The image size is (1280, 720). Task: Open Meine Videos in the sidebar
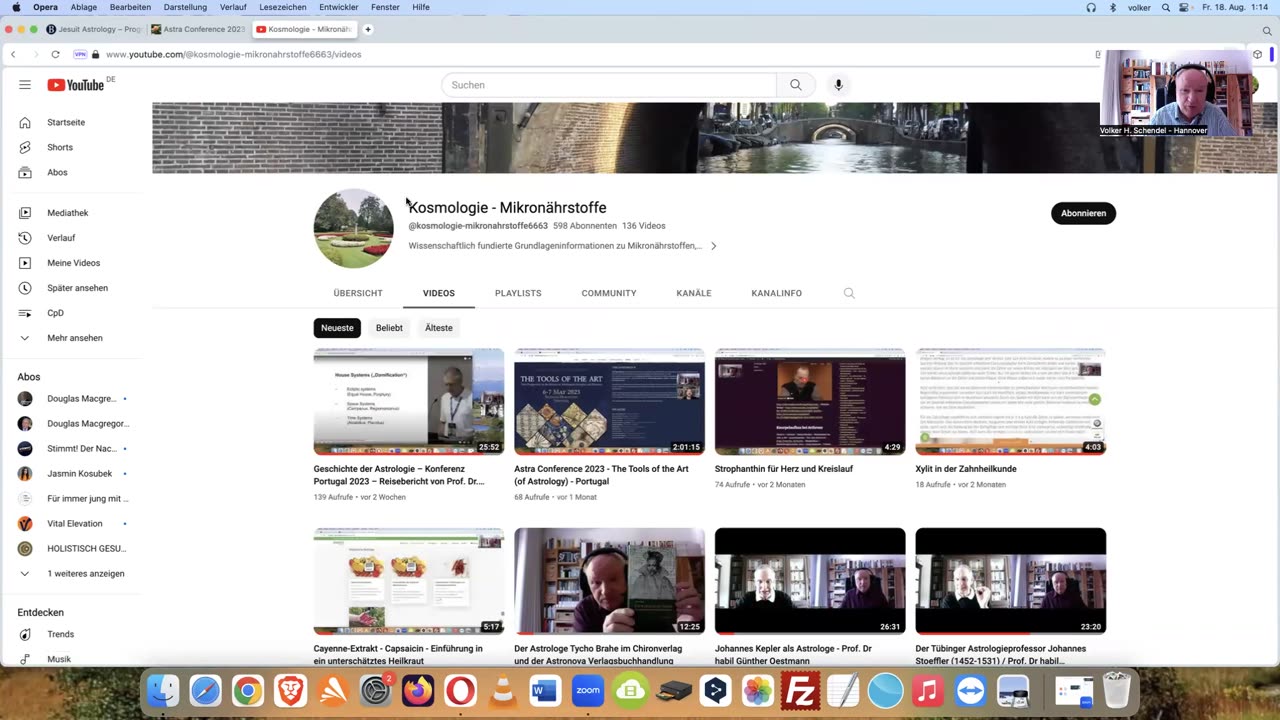click(x=72, y=263)
